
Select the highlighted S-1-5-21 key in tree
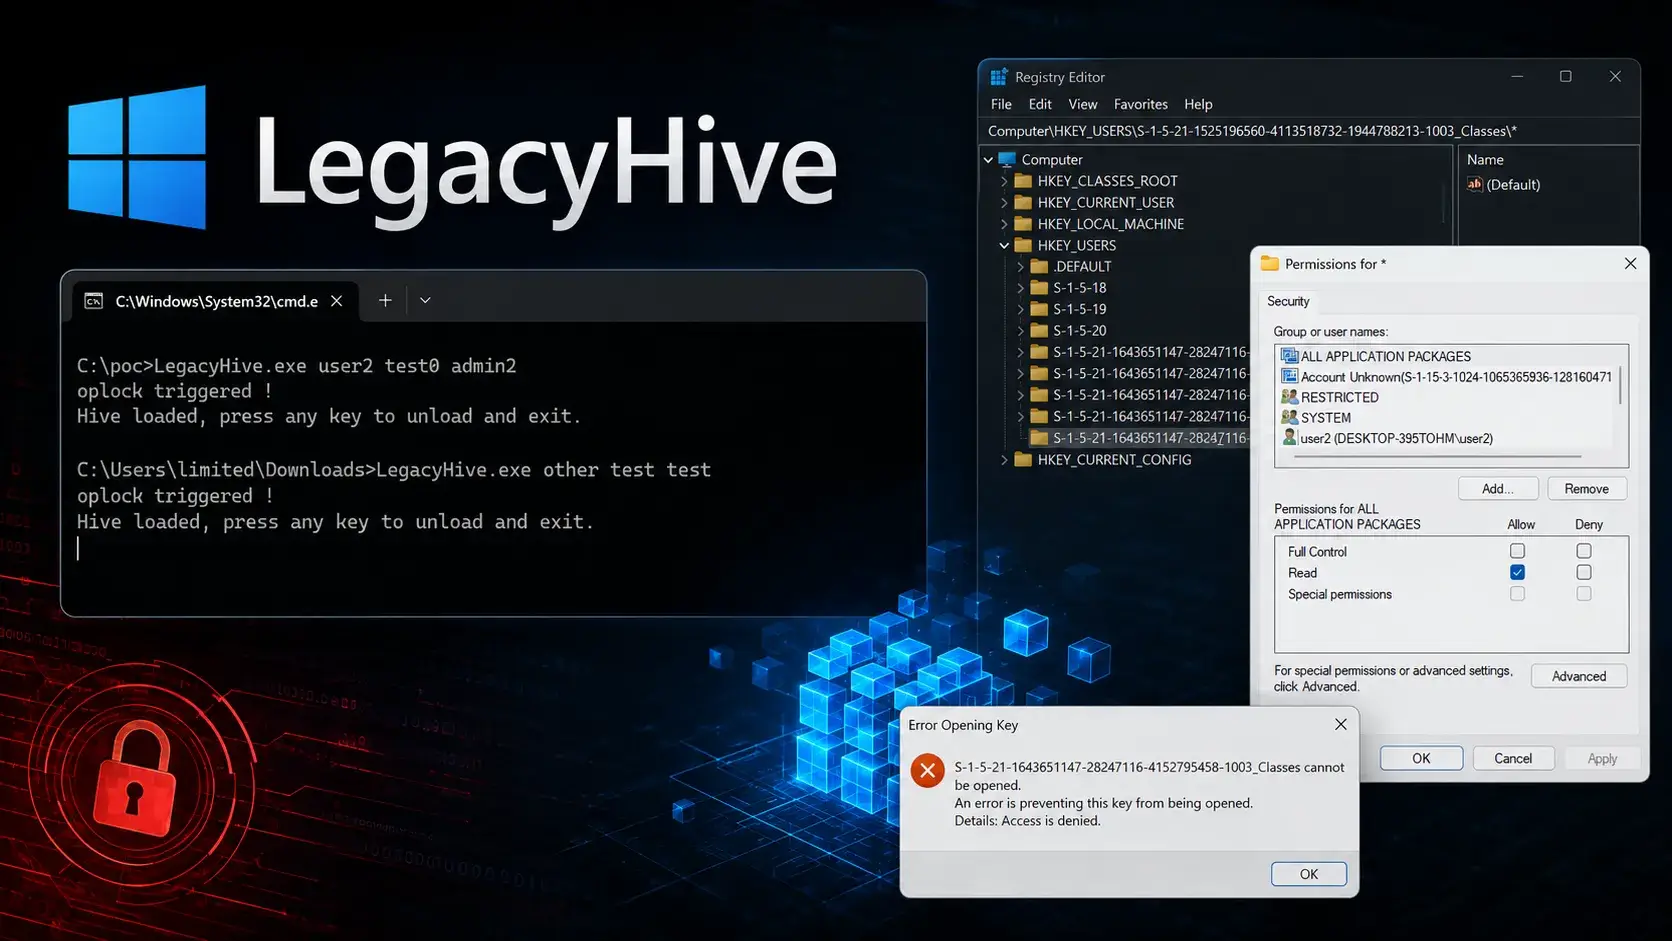(1140, 438)
